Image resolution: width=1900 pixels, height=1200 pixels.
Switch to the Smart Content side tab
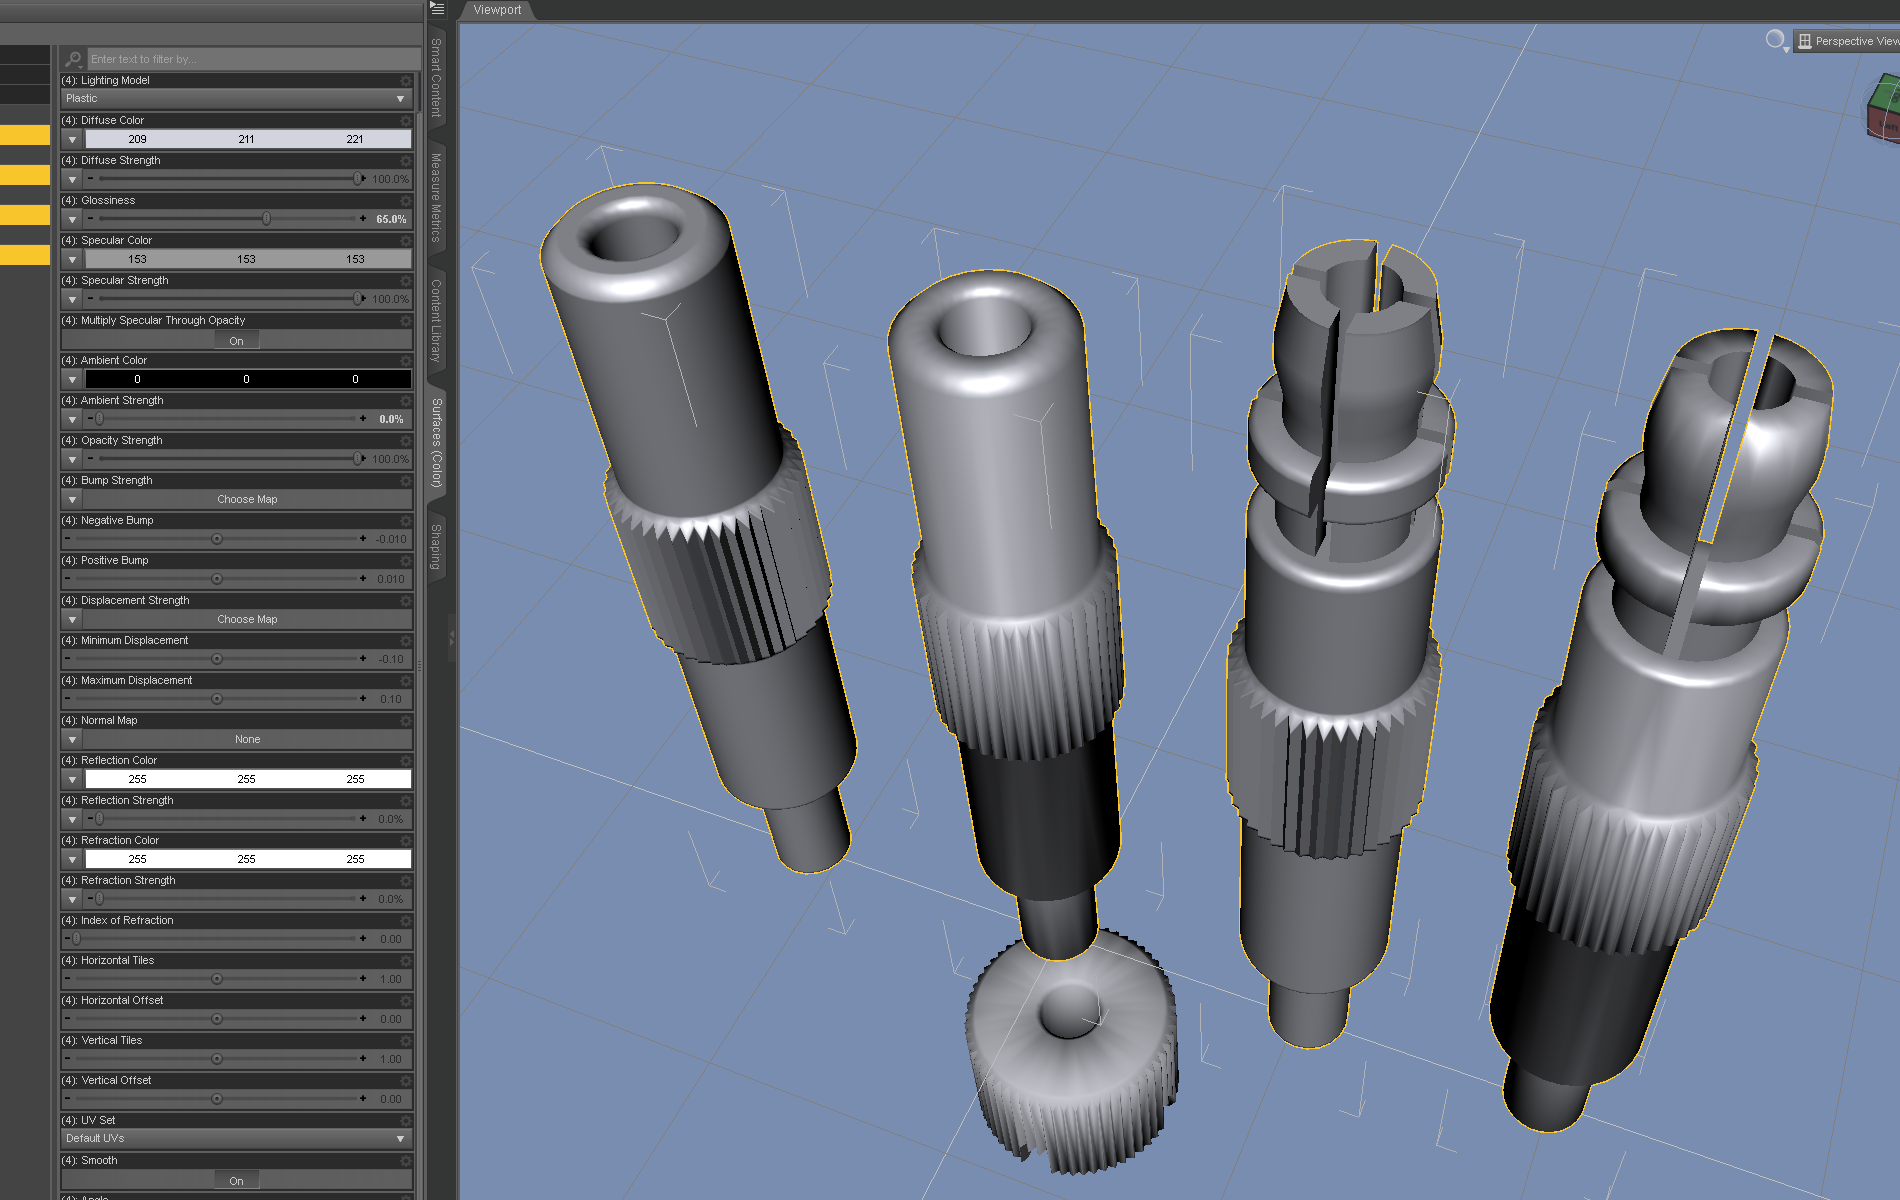coord(437,77)
